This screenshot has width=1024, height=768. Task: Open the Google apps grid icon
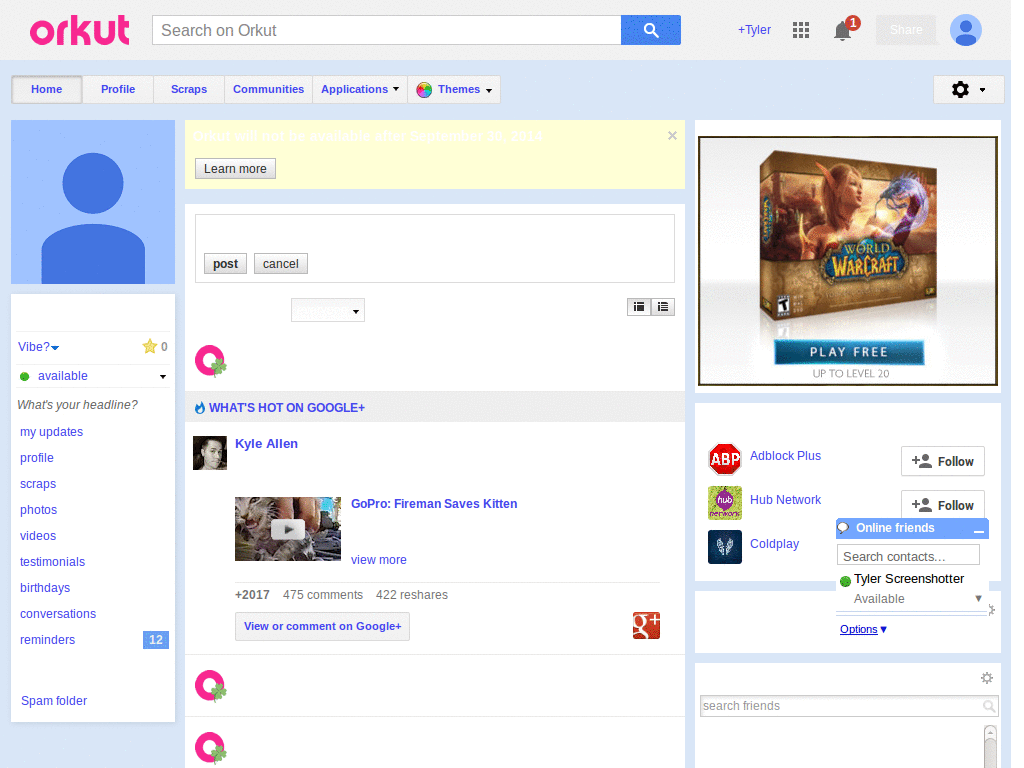click(x=801, y=30)
